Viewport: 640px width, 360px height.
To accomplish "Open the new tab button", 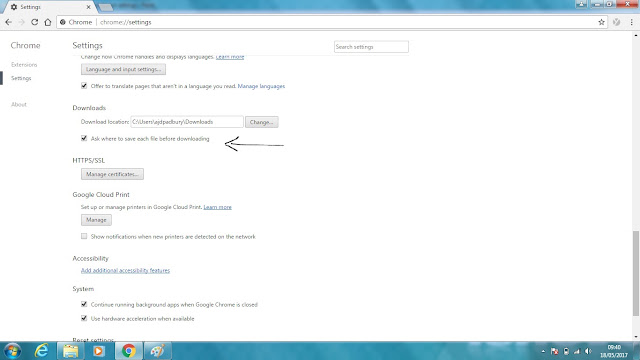I will 106,7.
